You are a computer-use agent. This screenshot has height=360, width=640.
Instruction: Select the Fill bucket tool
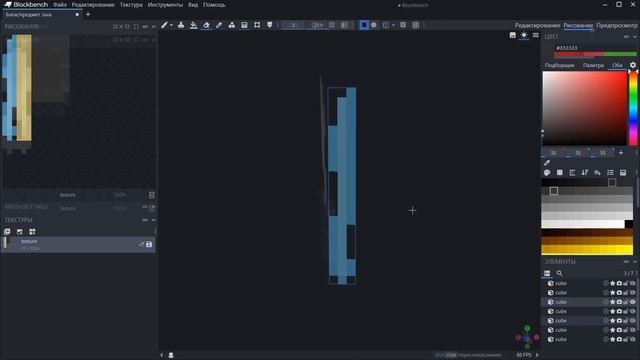click(x=193, y=25)
